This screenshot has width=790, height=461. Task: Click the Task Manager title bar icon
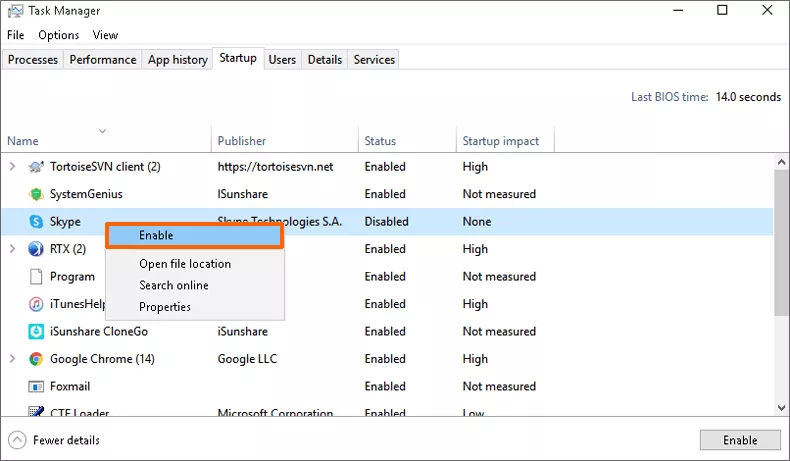(16, 11)
